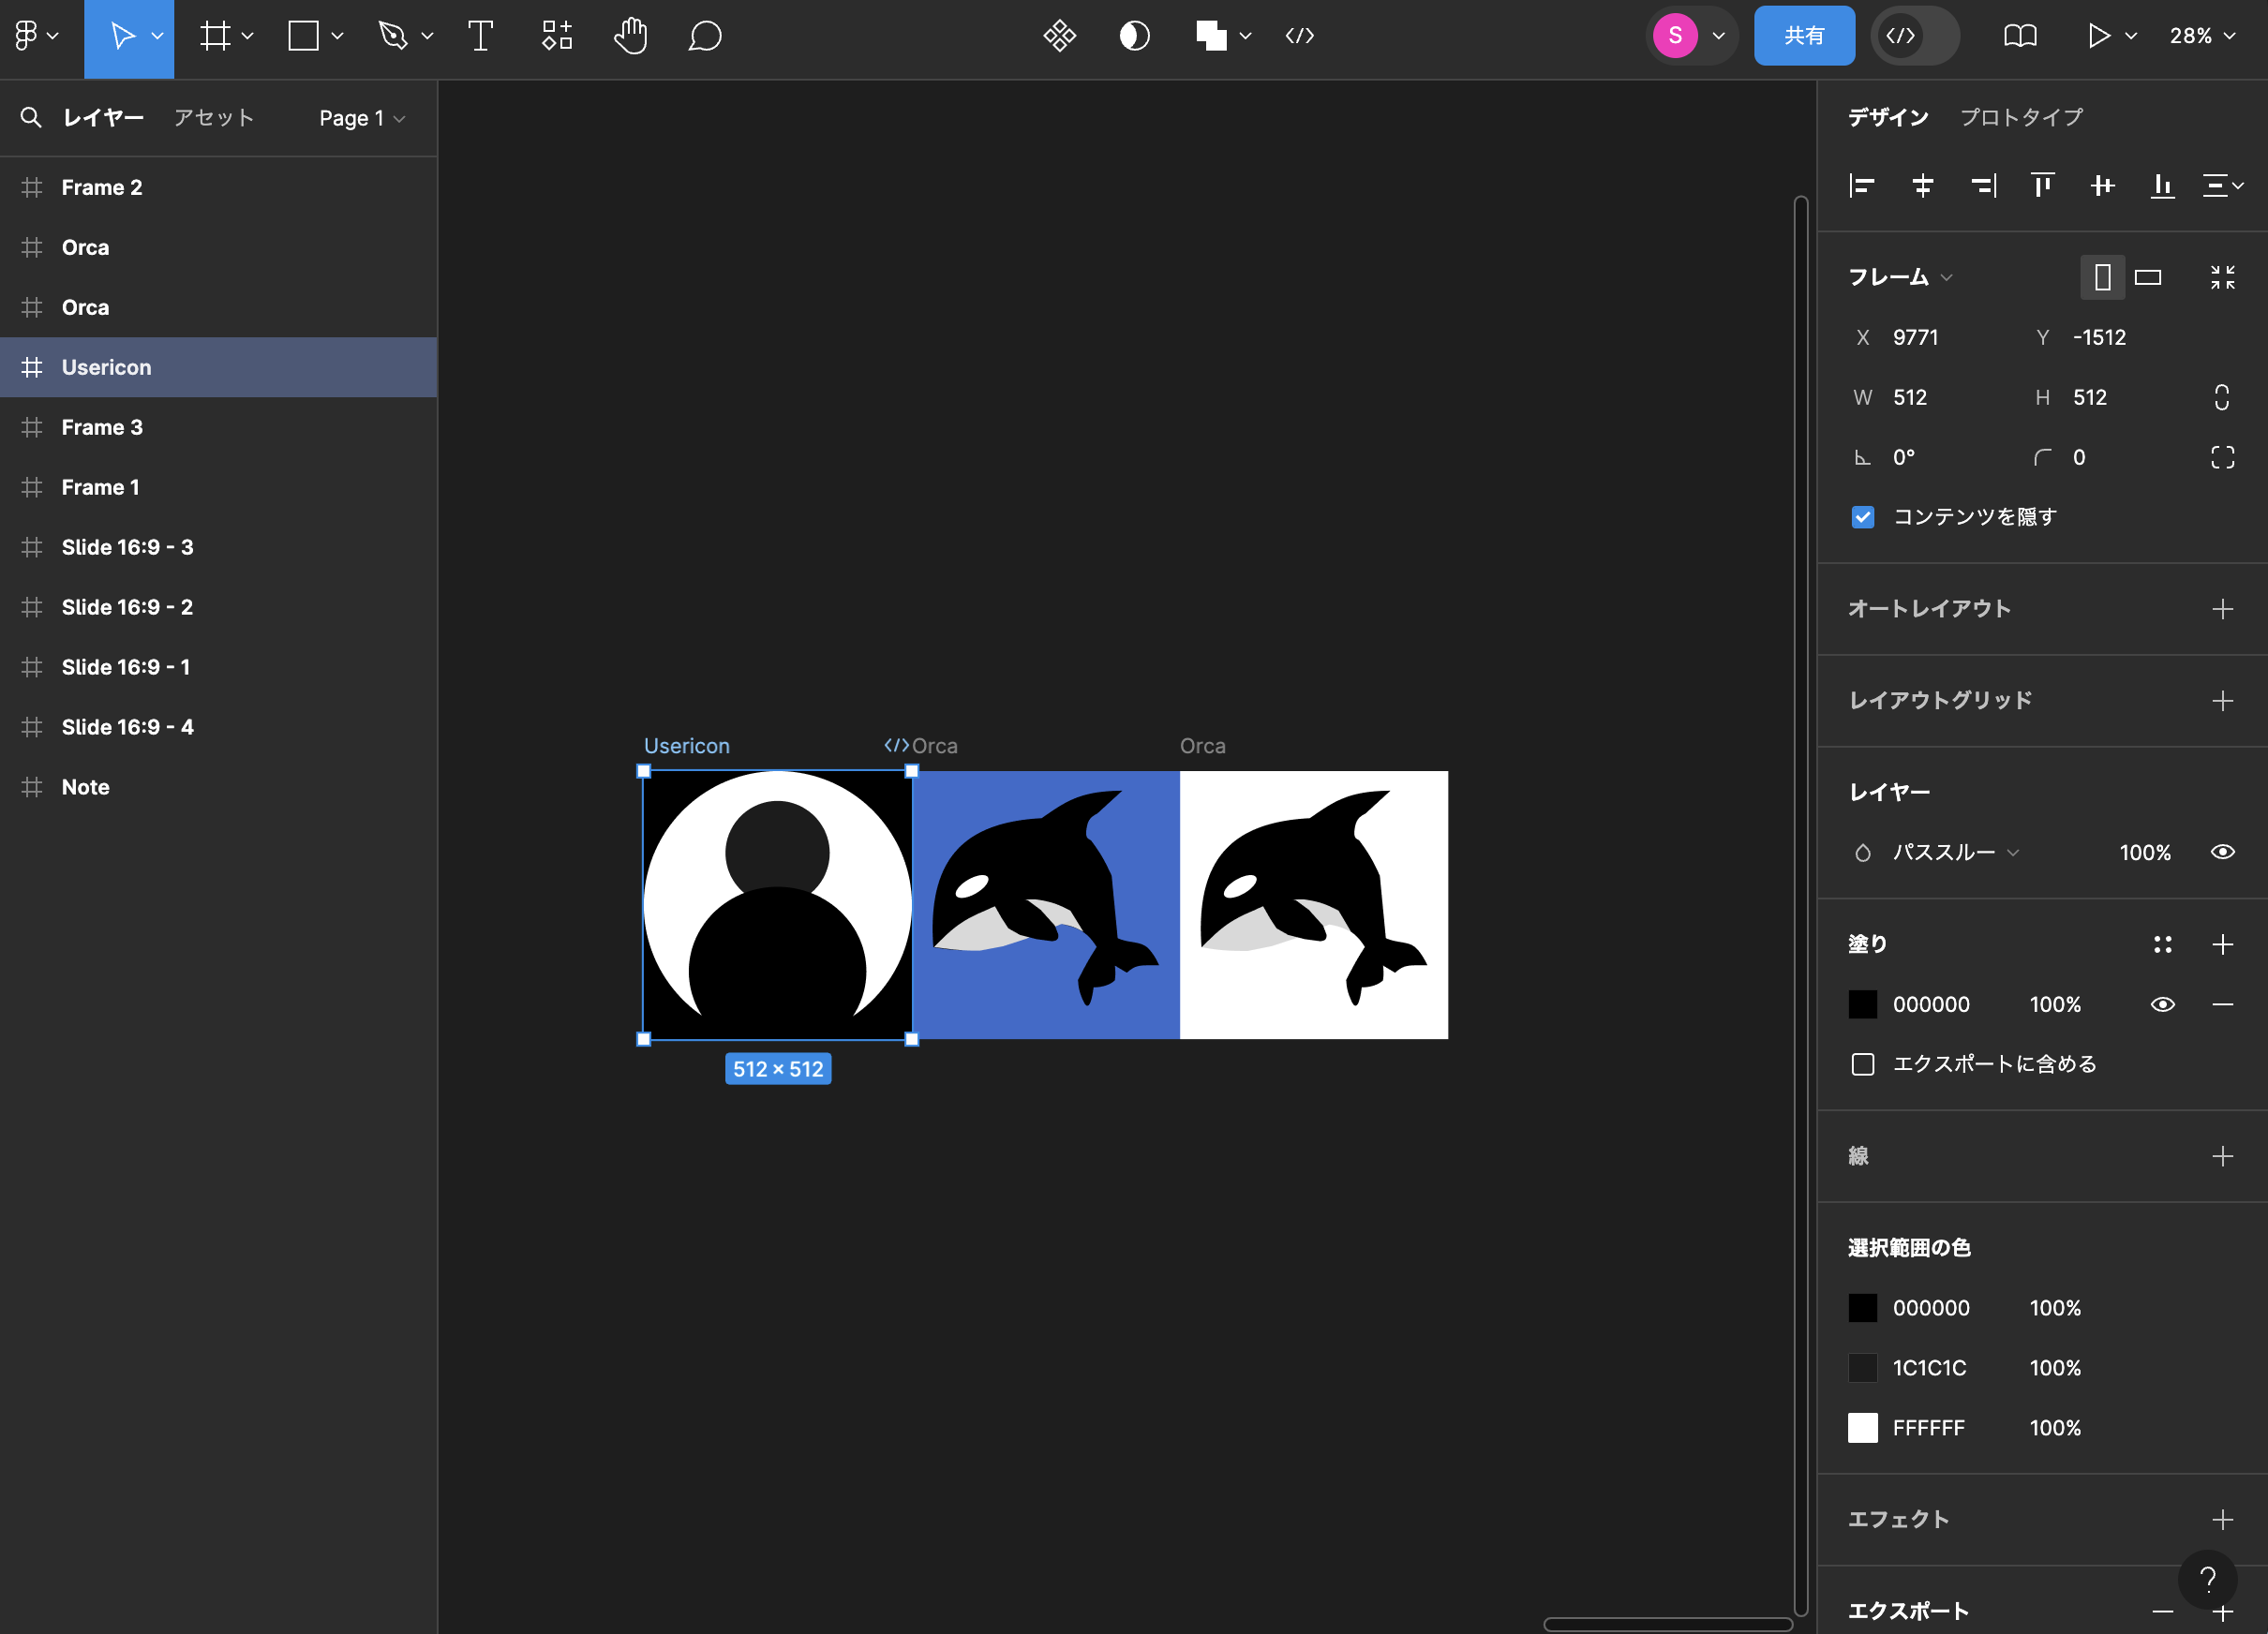Select the Text tool
Screen dimensions: 2268x1634
click(x=481, y=36)
